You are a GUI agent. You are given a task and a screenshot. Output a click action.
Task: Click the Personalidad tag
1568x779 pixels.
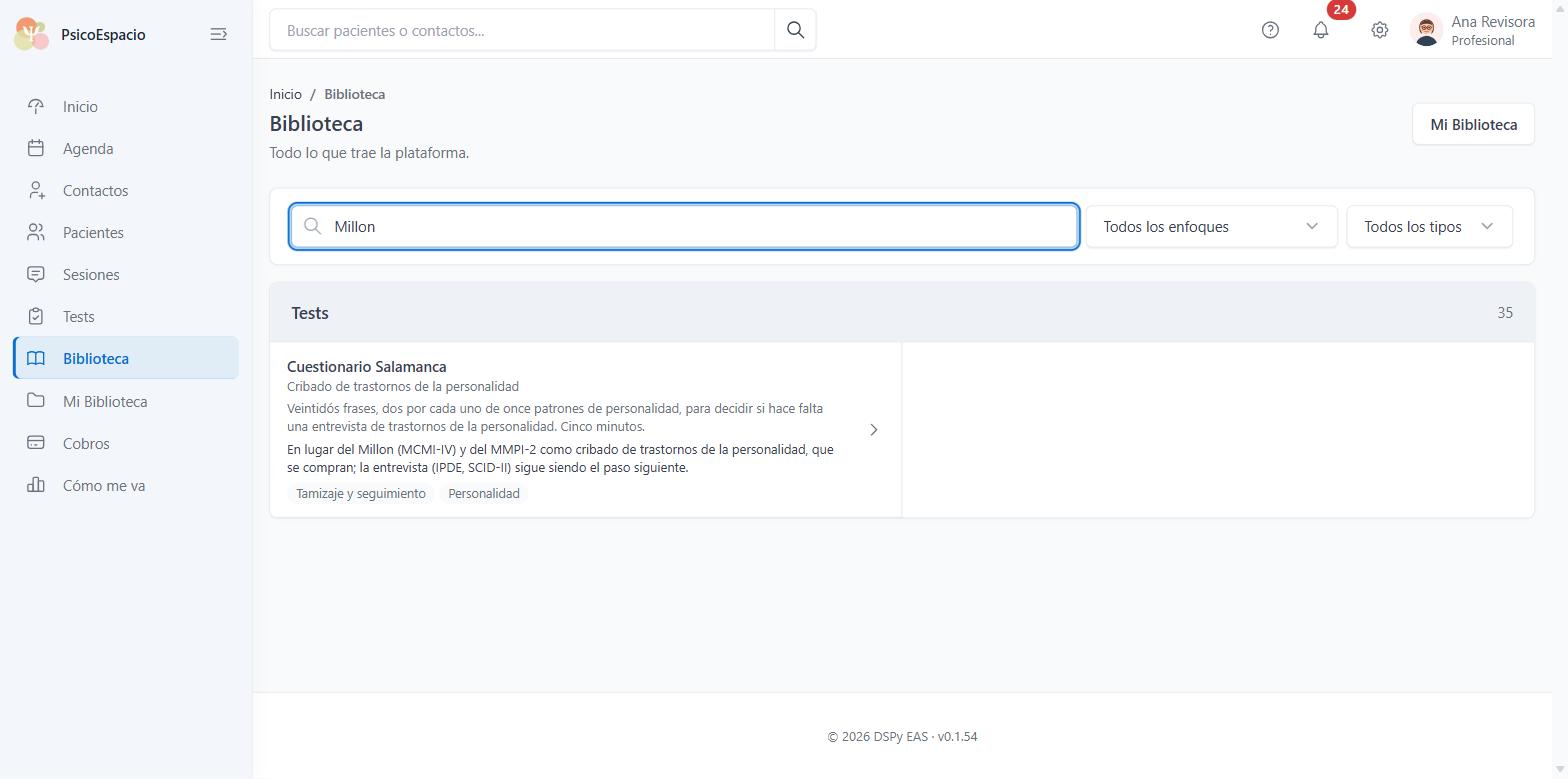(484, 493)
